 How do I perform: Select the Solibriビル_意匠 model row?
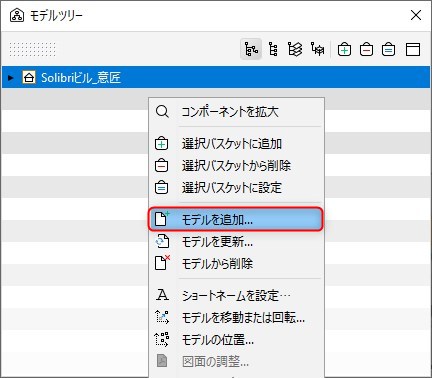(x=216, y=77)
